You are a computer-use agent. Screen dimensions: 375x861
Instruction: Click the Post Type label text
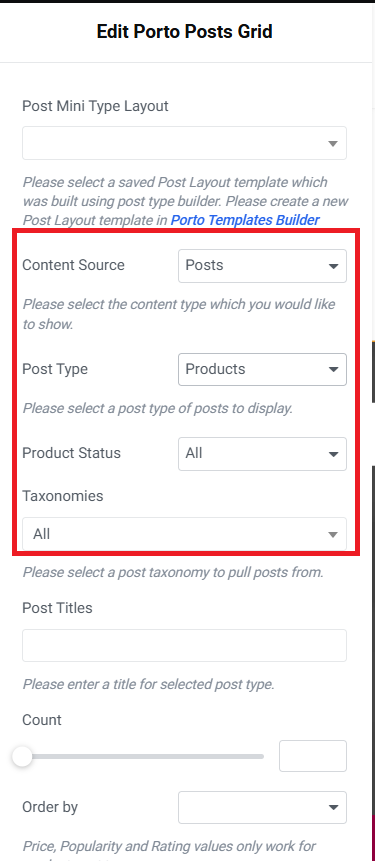click(x=55, y=369)
